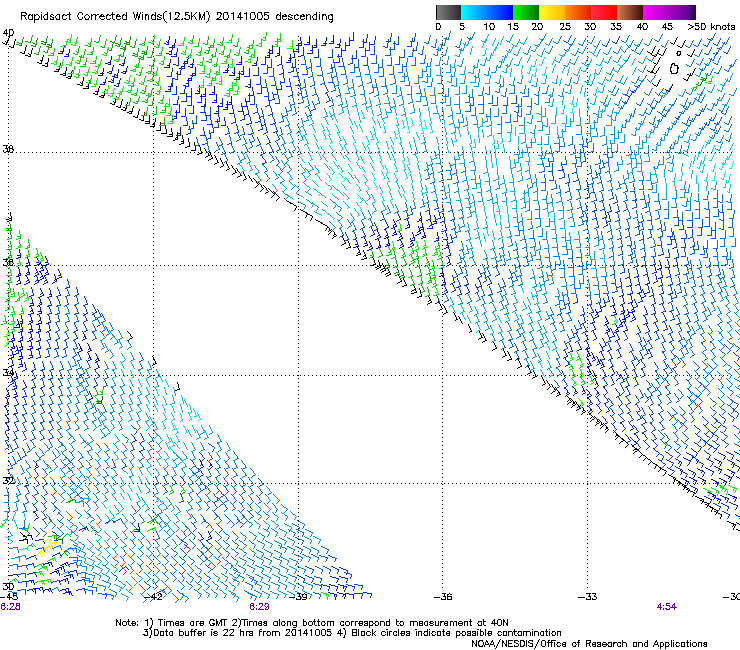Click the 'Rapidscat Corrected Winds(12.5KM)' title text
This screenshot has width=740, height=650.
click(115, 17)
